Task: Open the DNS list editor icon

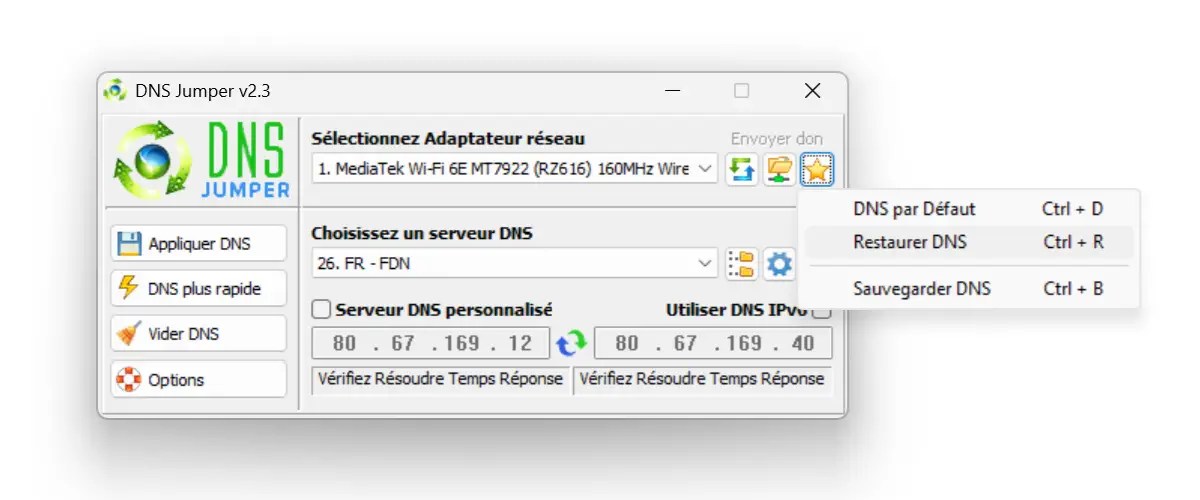Action: tap(741, 264)
